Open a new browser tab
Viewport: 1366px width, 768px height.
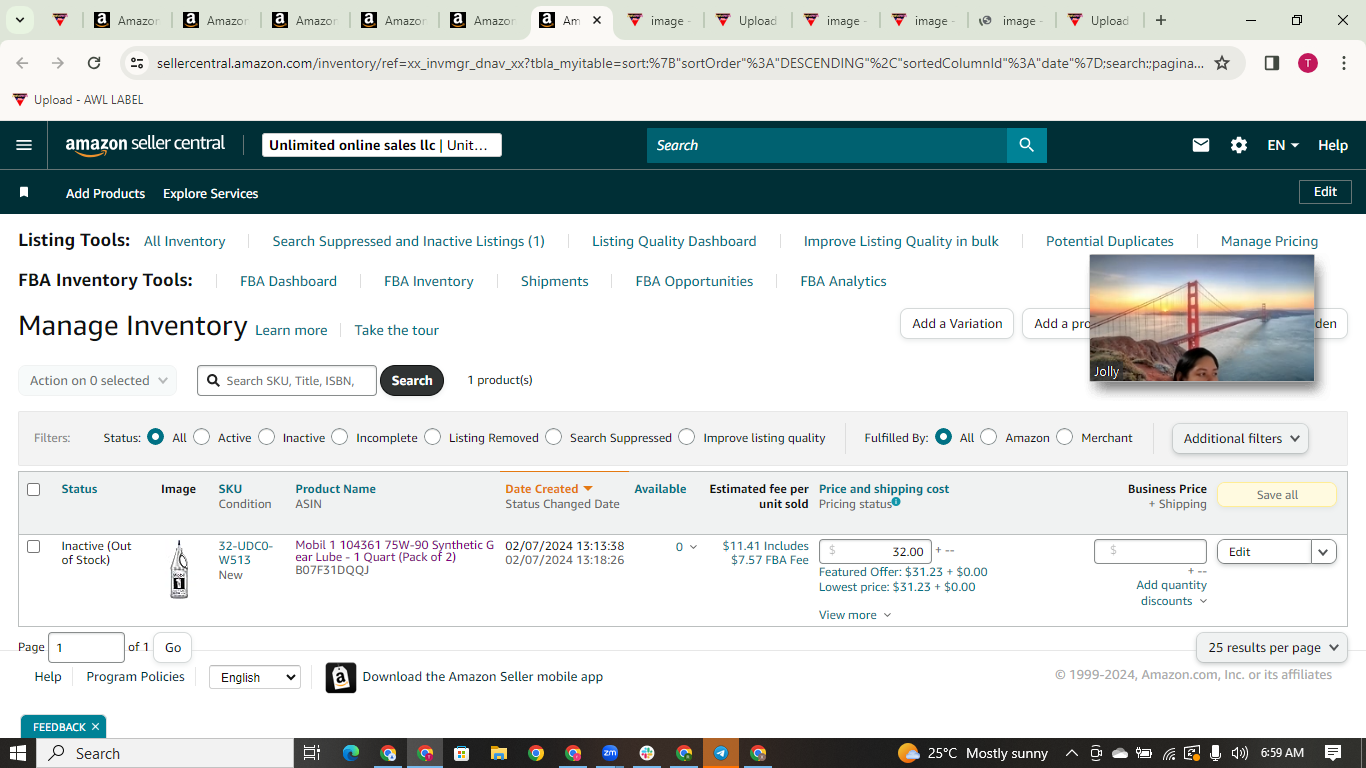pos(1160,20)
